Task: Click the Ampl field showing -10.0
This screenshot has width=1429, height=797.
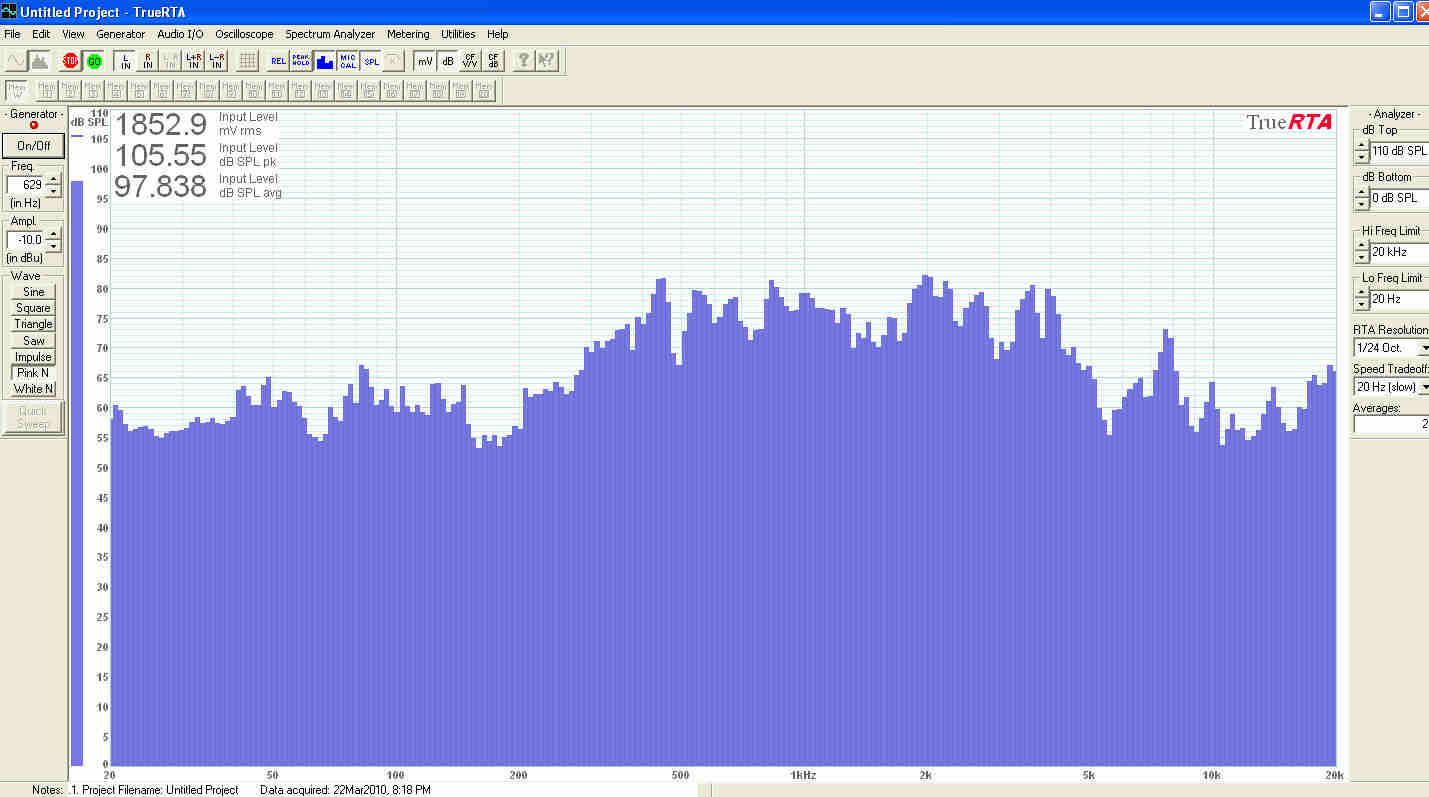Action: 26,240
